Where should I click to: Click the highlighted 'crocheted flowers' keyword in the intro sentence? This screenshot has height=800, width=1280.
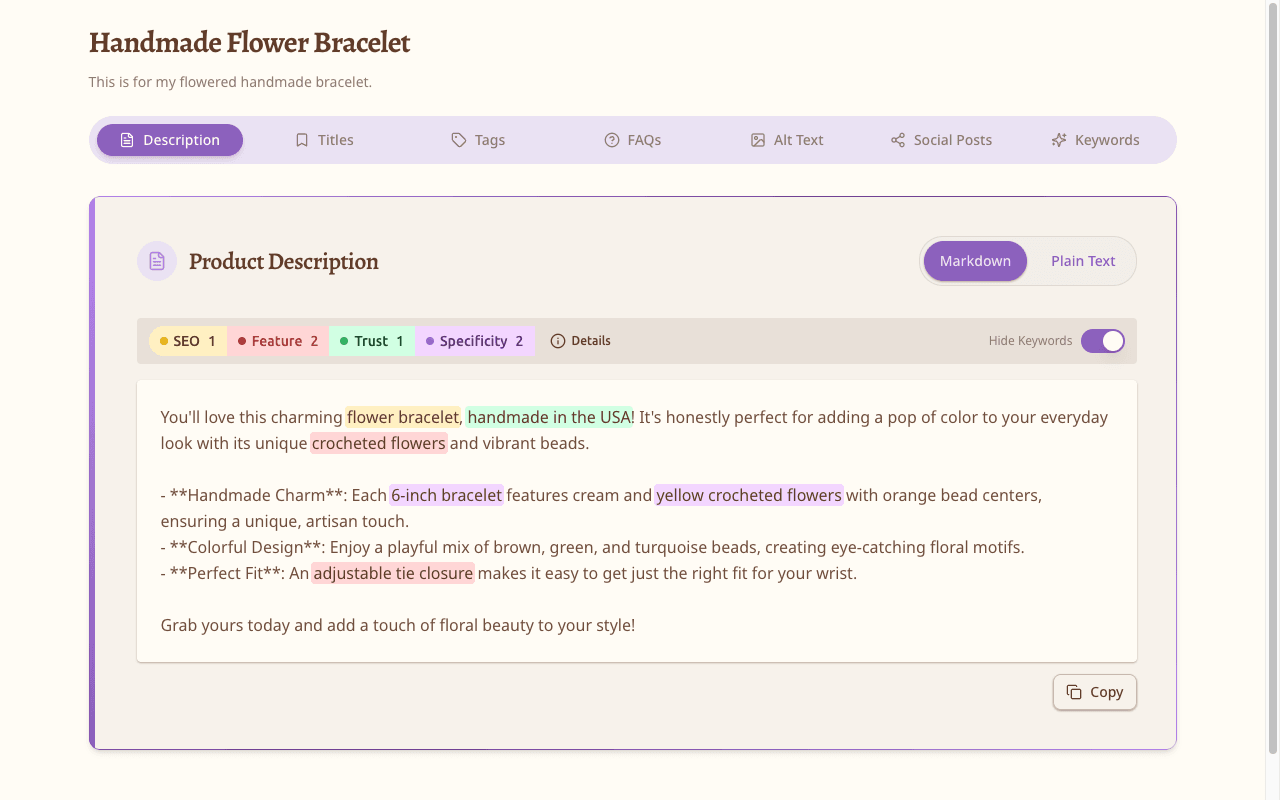pyautogui.click(x=379, y=443)
